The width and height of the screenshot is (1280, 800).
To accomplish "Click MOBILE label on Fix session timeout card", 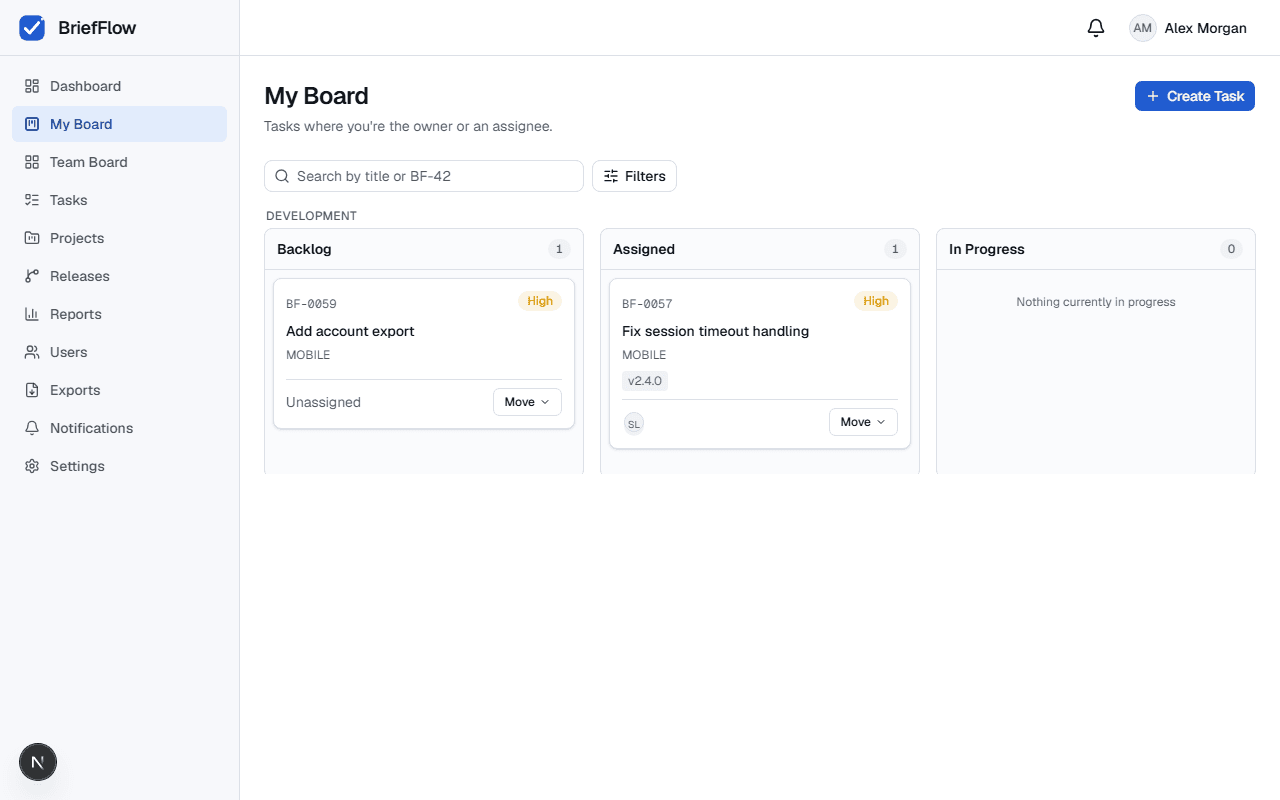I will pos(644,355).
